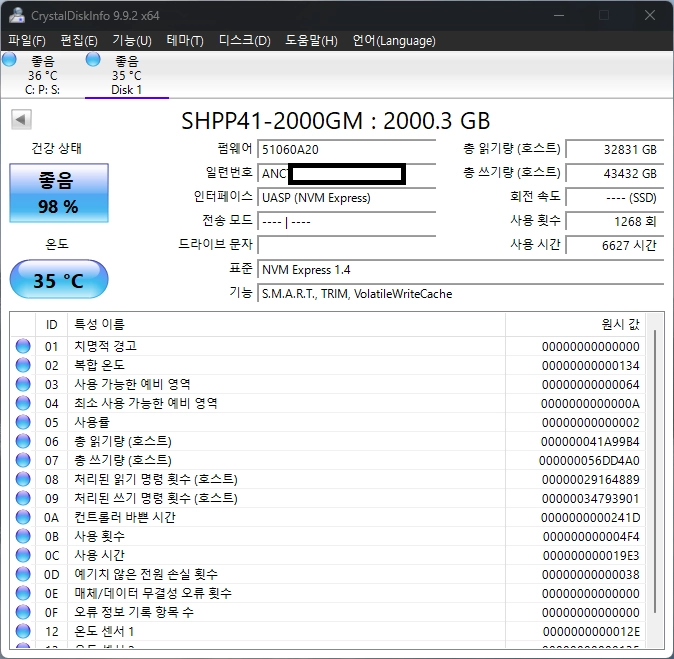
Task: Select 오류 정보 기록 항목 수 row
Action: click(328, 612)
